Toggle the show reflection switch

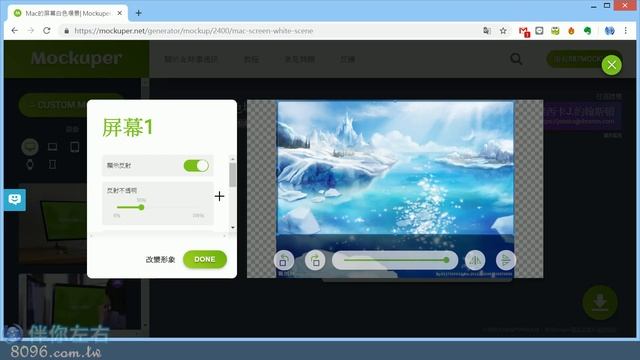196,165
